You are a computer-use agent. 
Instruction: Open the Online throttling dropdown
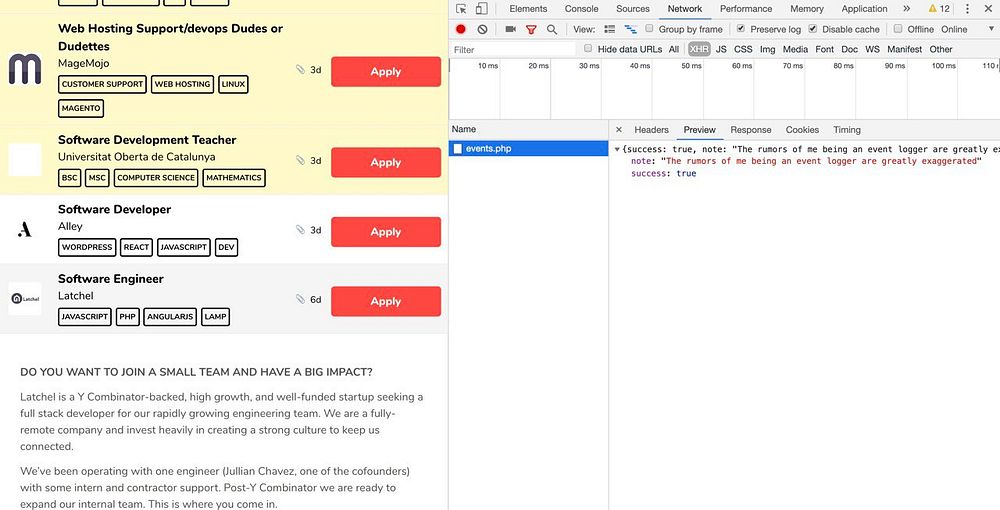click(x=967, y=29)
